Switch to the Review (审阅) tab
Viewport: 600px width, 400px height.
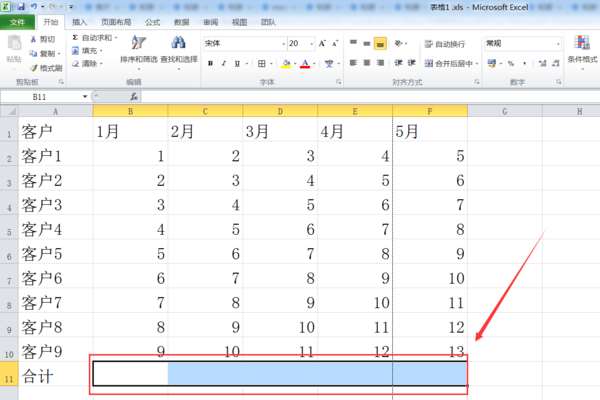point(210,22)
